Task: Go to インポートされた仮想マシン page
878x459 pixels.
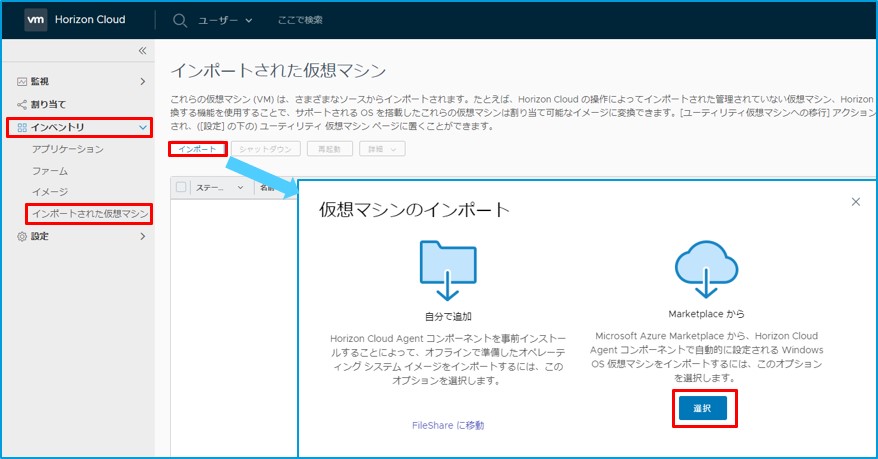Action: [89, 214]
